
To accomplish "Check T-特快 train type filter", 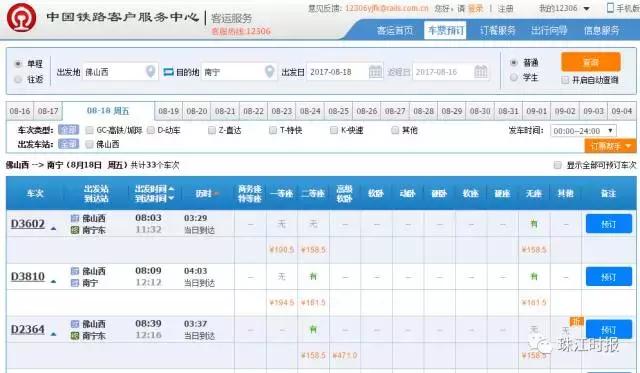I will pyautogui.click(x=273, y=130).
